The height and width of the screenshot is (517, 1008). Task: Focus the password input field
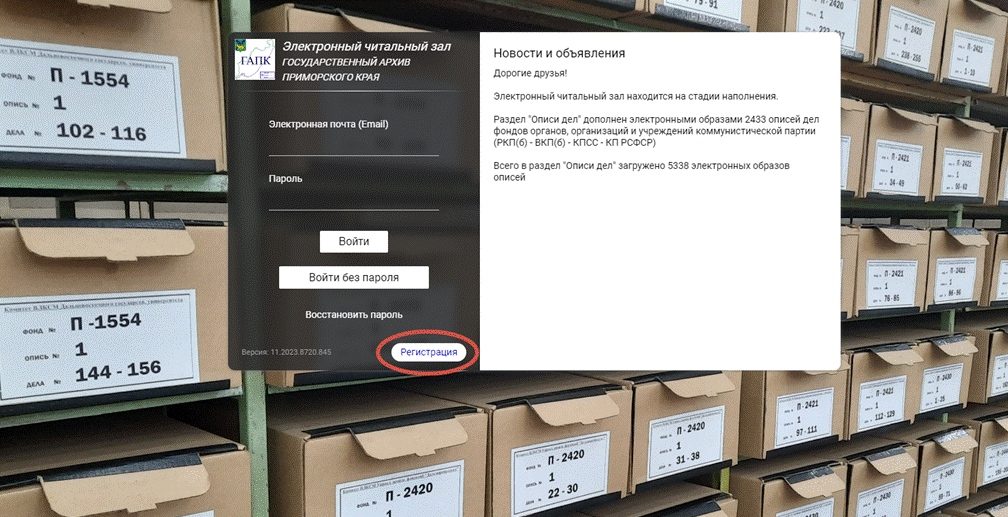[353, 199]
